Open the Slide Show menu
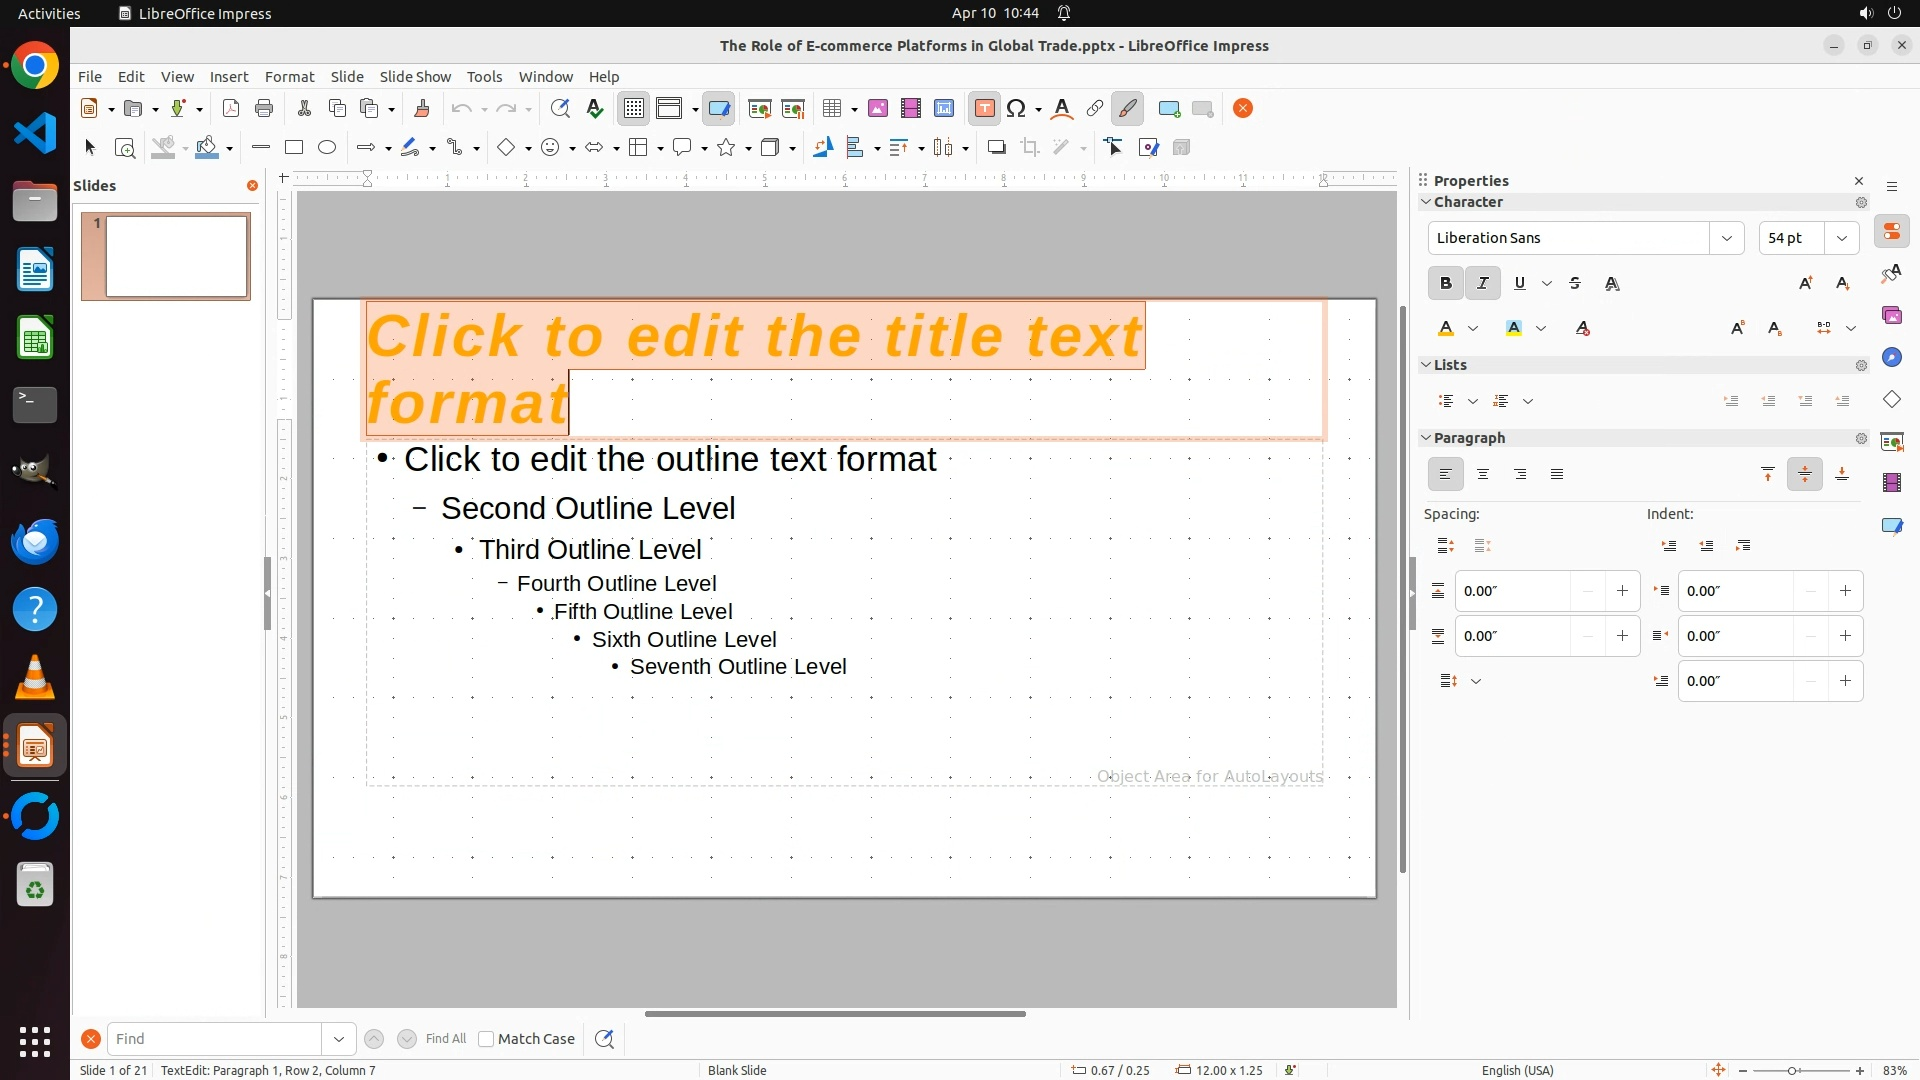This screenshot has width=1920, height=1080. [415, 77]
